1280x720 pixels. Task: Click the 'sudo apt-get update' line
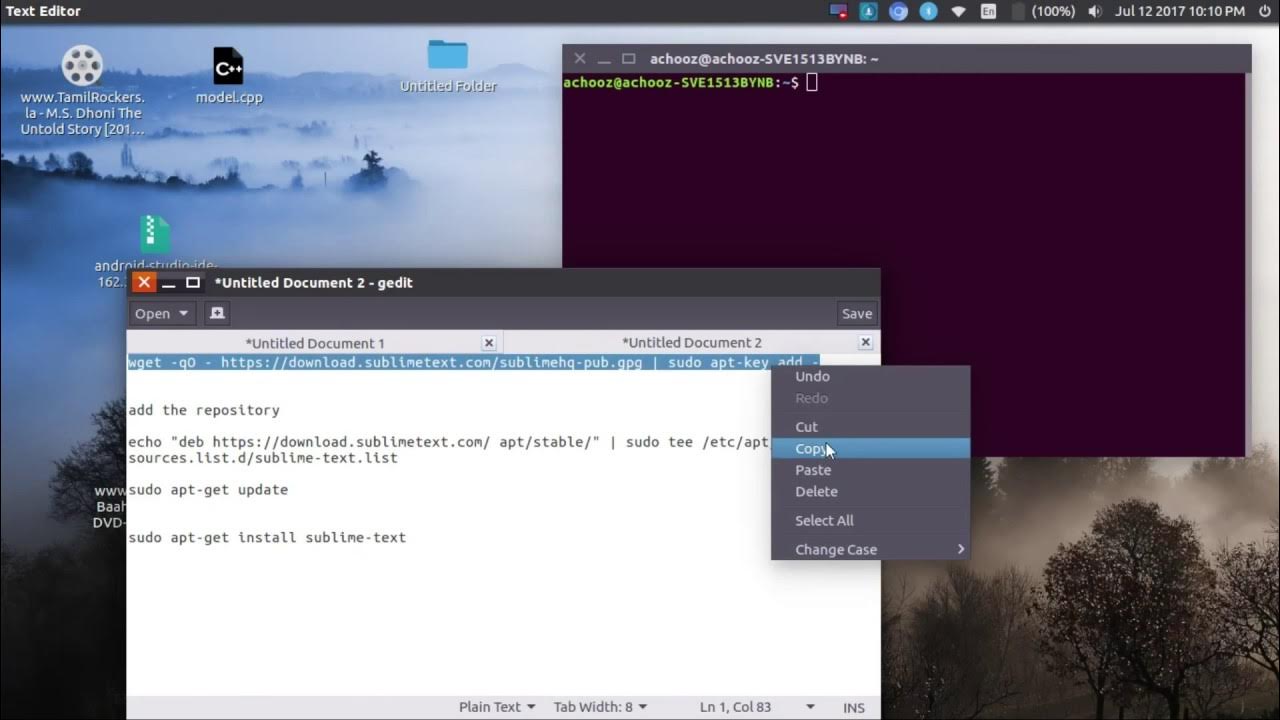coord(208,490)
